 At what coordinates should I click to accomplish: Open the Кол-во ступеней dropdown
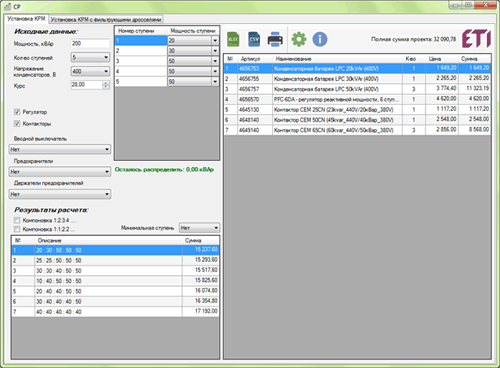pyautogui.click(x=90, y=57)
